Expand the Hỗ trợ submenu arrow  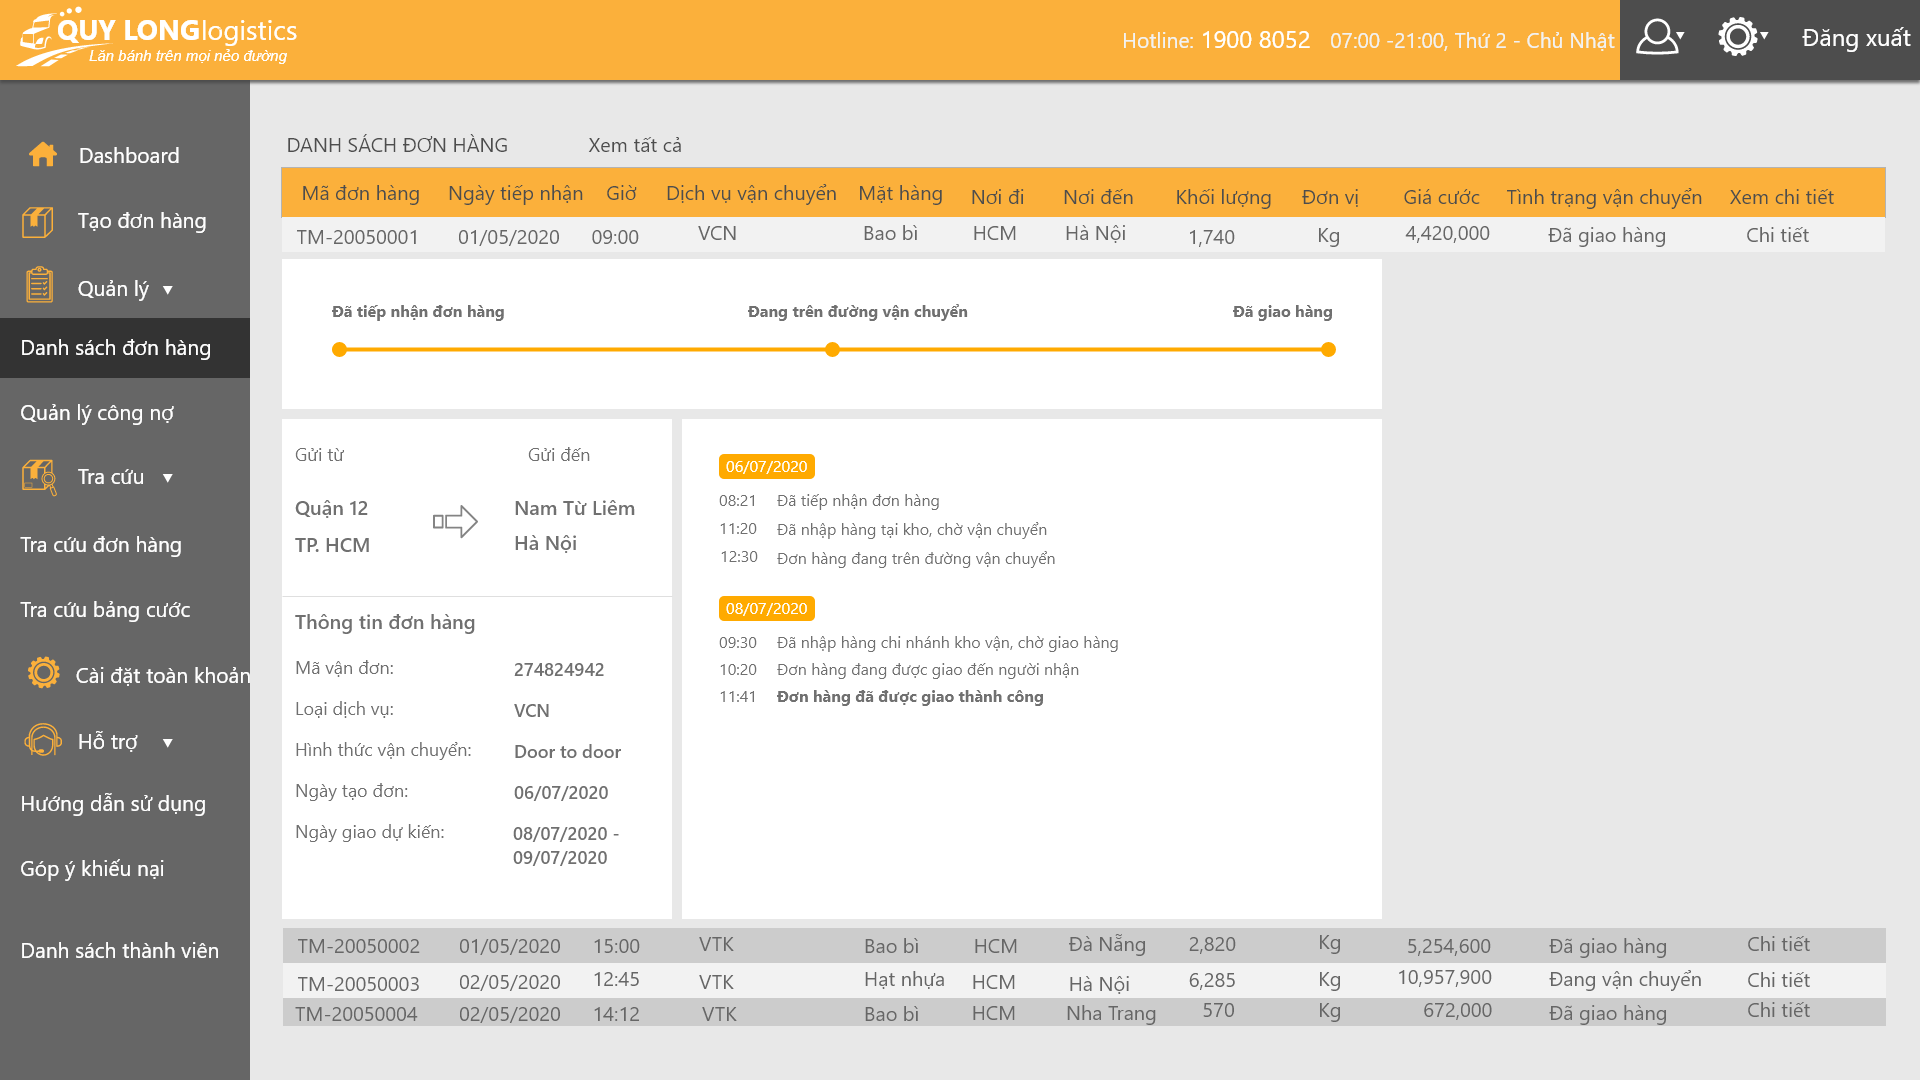tap(168, 743)
